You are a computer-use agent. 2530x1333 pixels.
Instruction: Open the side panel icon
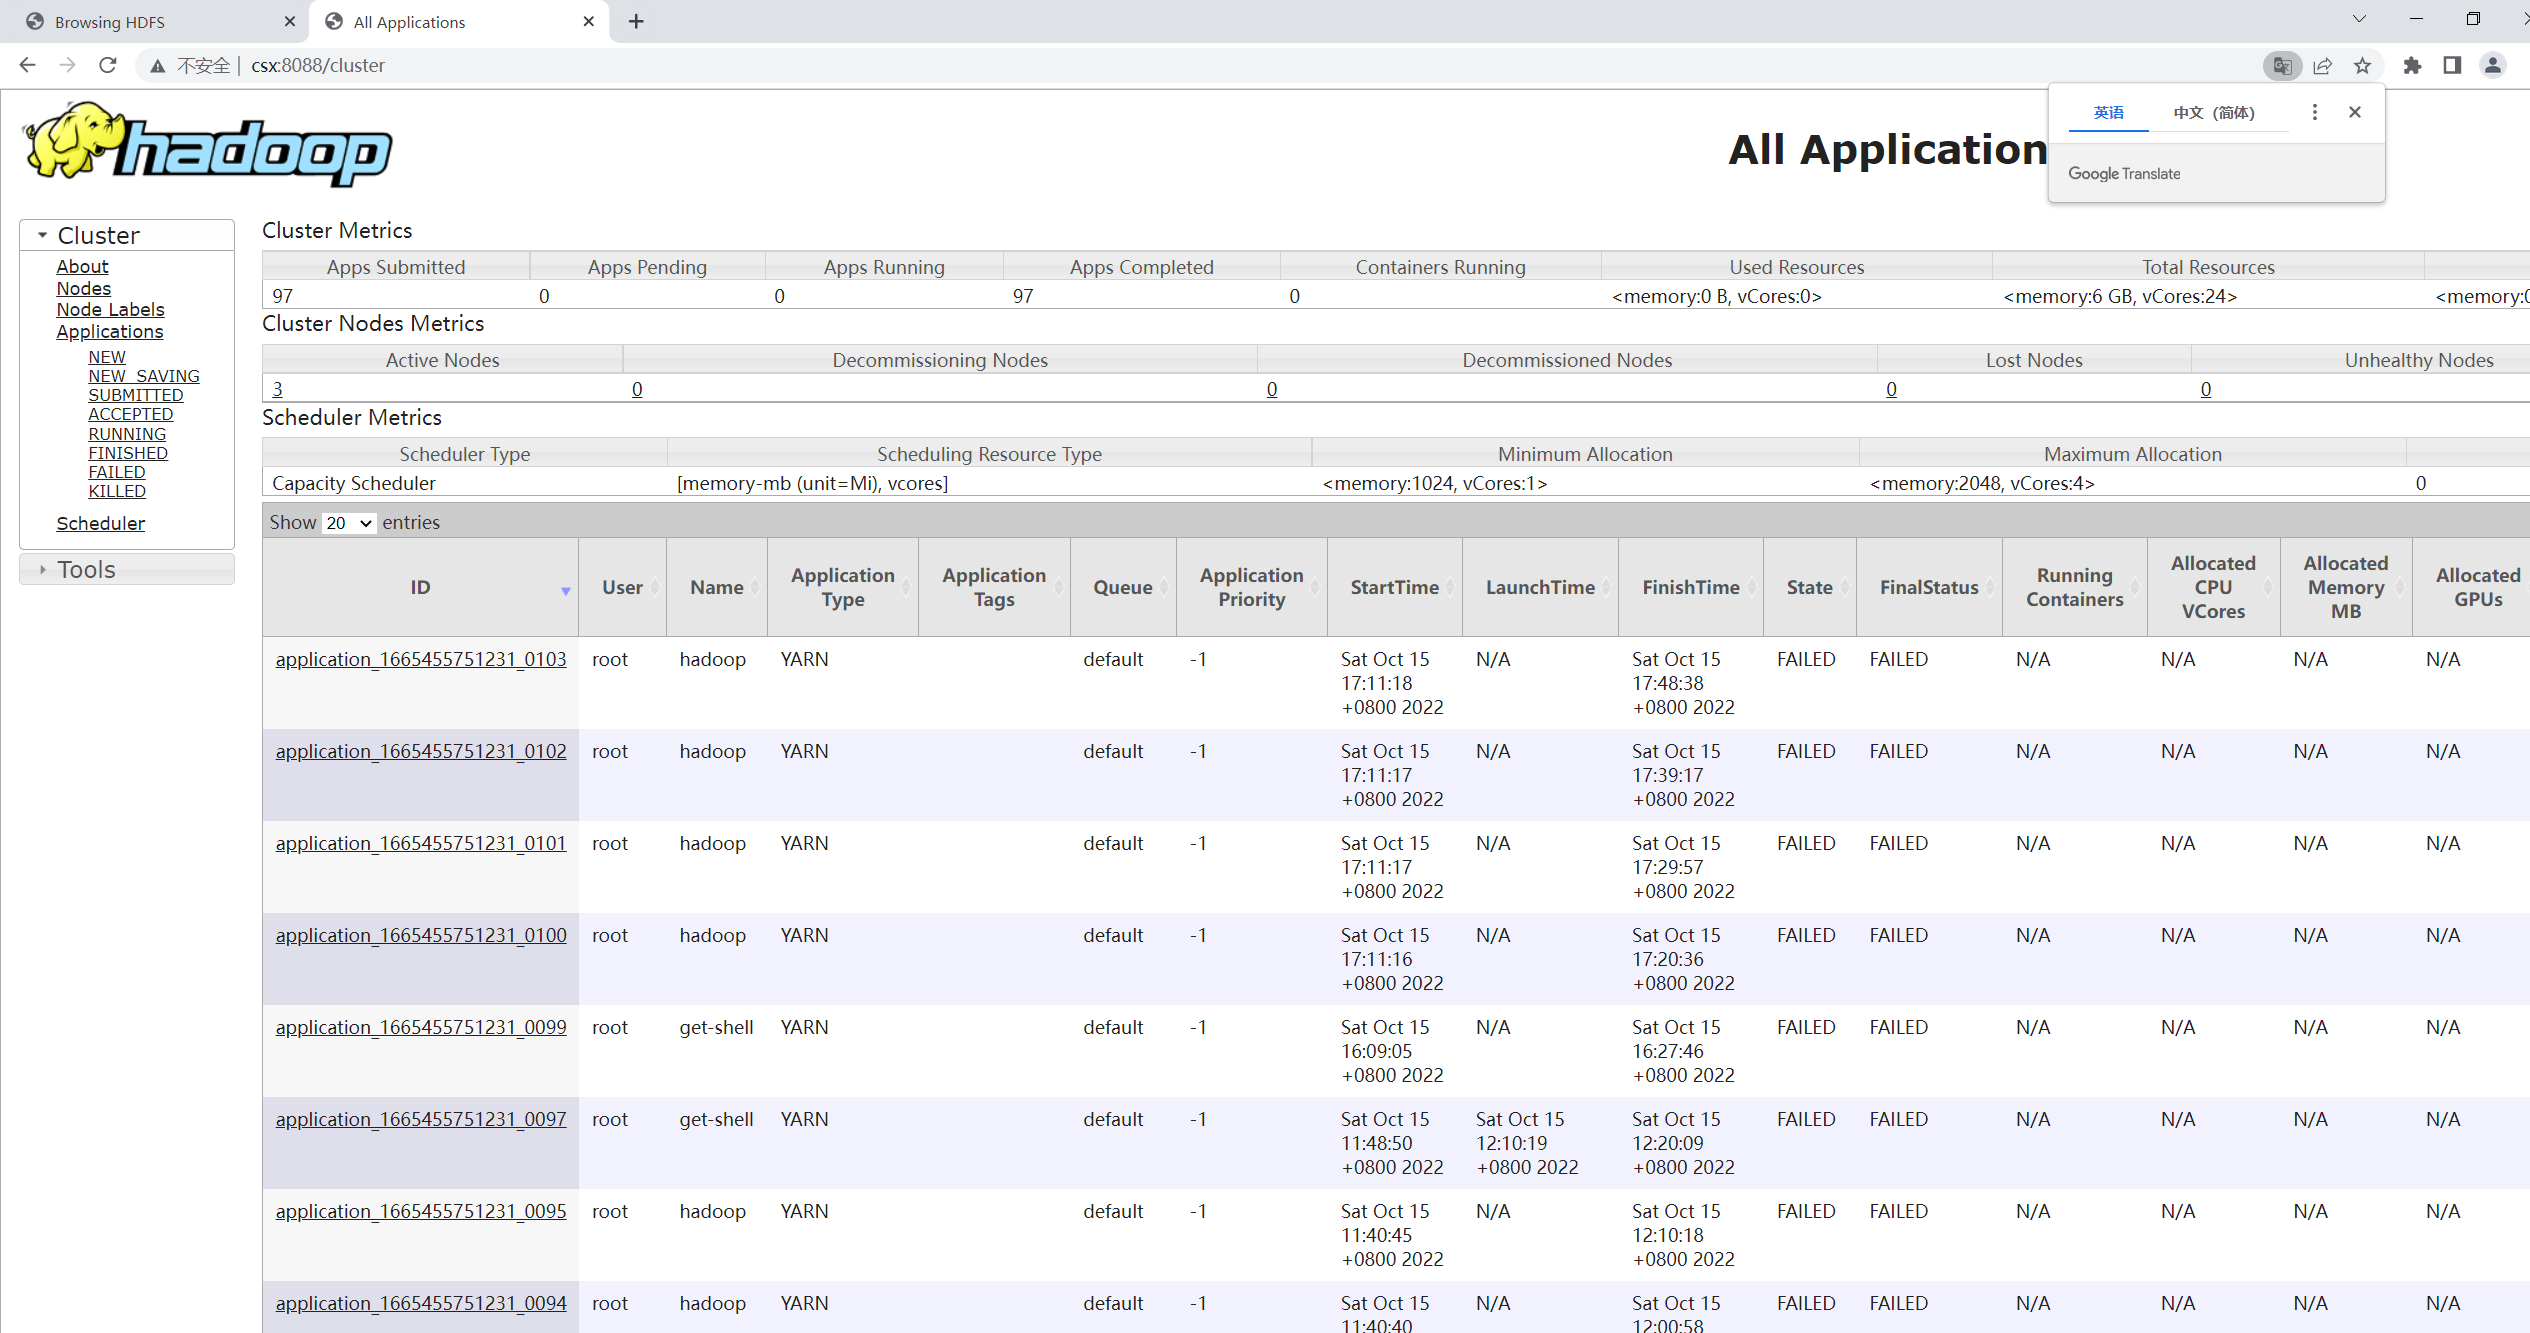pos(2452,66)
